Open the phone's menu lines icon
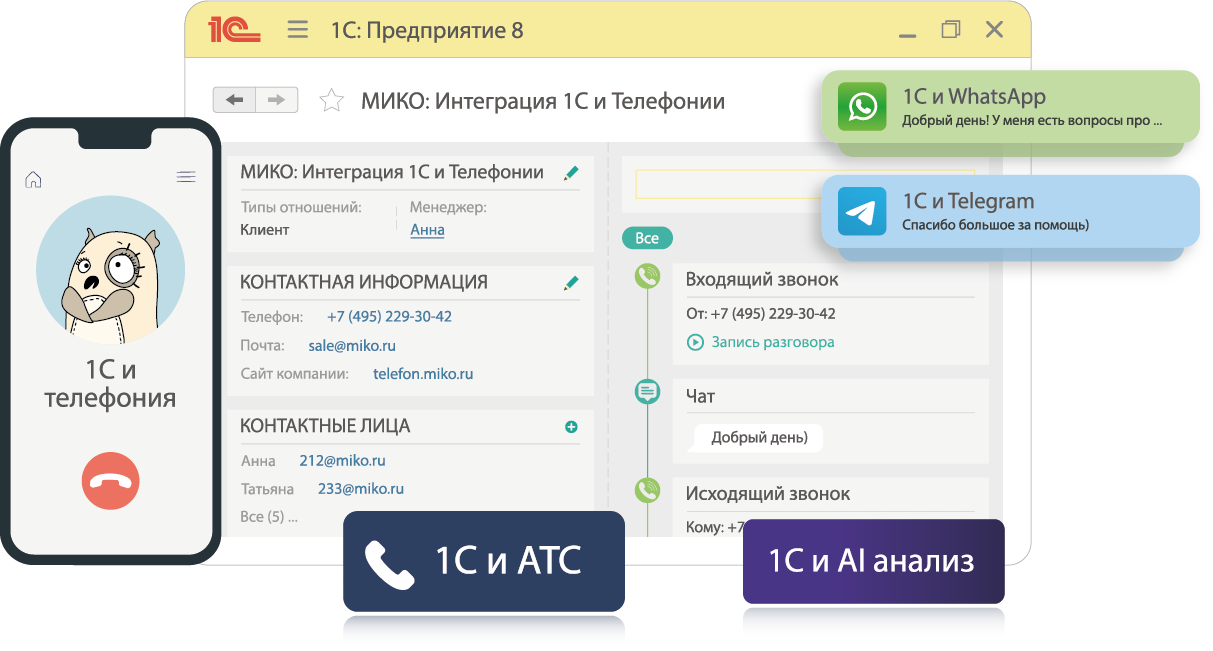The height and width of the screenshot is (651, 1213). 186,177
